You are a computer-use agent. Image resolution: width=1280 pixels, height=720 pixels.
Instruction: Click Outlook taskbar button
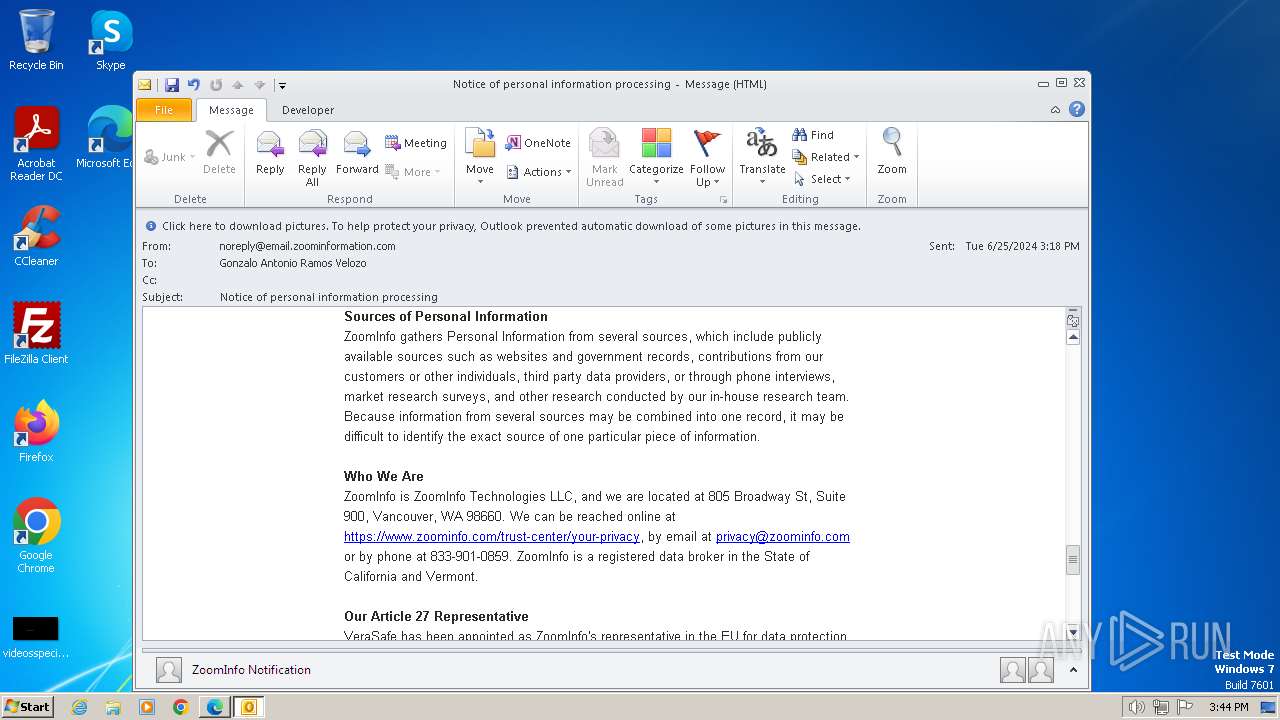pyautogui.click(x=248, y=707)
